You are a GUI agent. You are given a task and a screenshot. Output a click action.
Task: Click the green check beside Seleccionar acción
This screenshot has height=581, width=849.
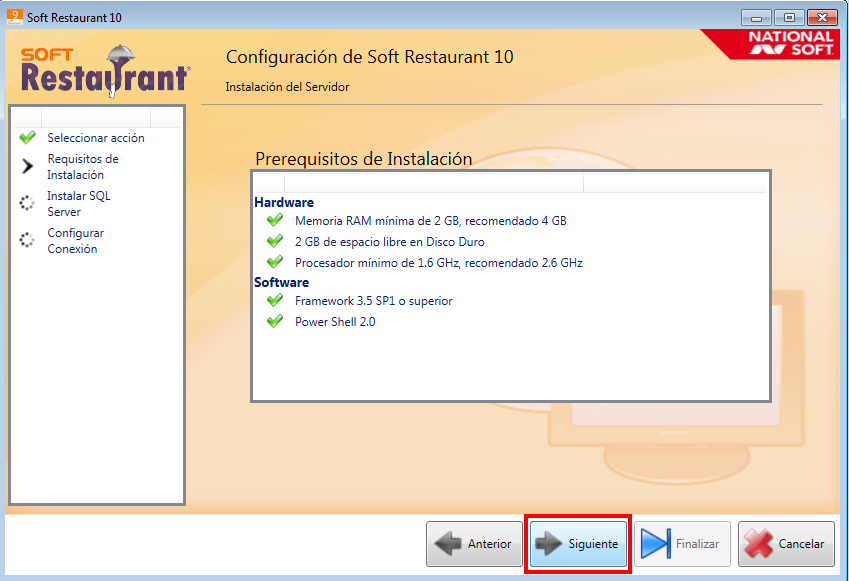click(27, 138)
